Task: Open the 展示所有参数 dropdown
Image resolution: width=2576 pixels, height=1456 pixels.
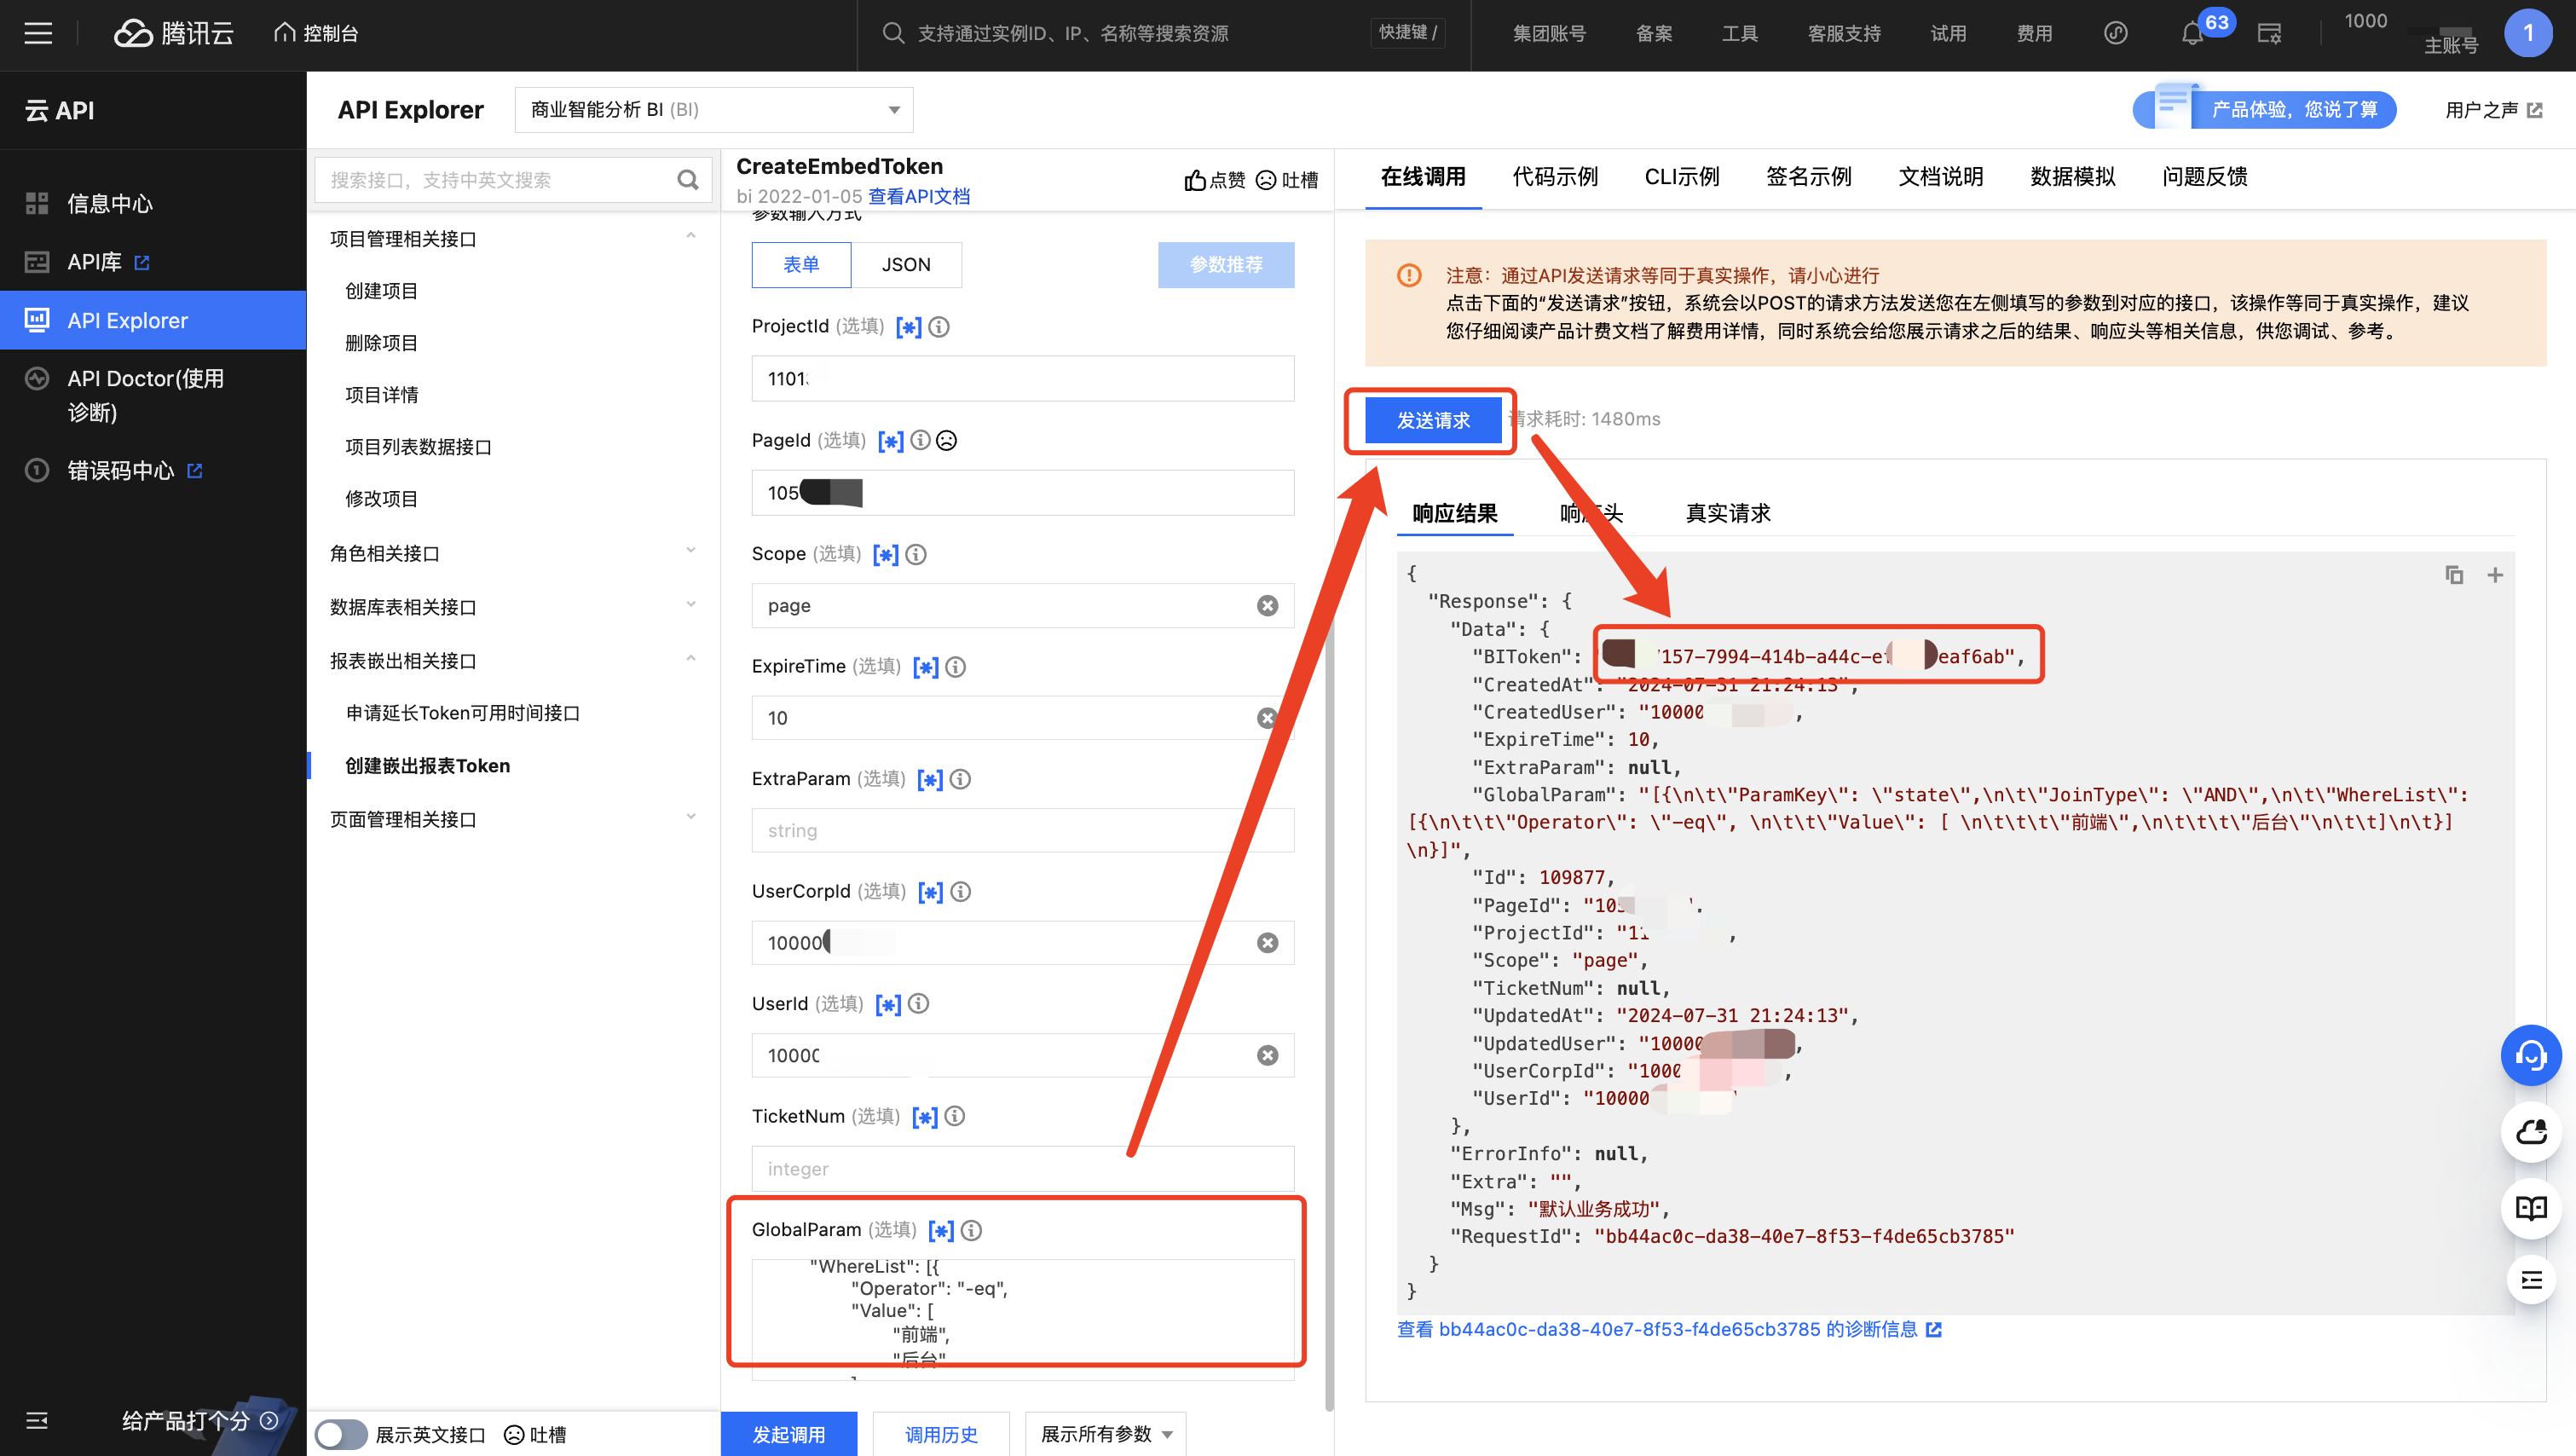Action: coord(1105,1434)
